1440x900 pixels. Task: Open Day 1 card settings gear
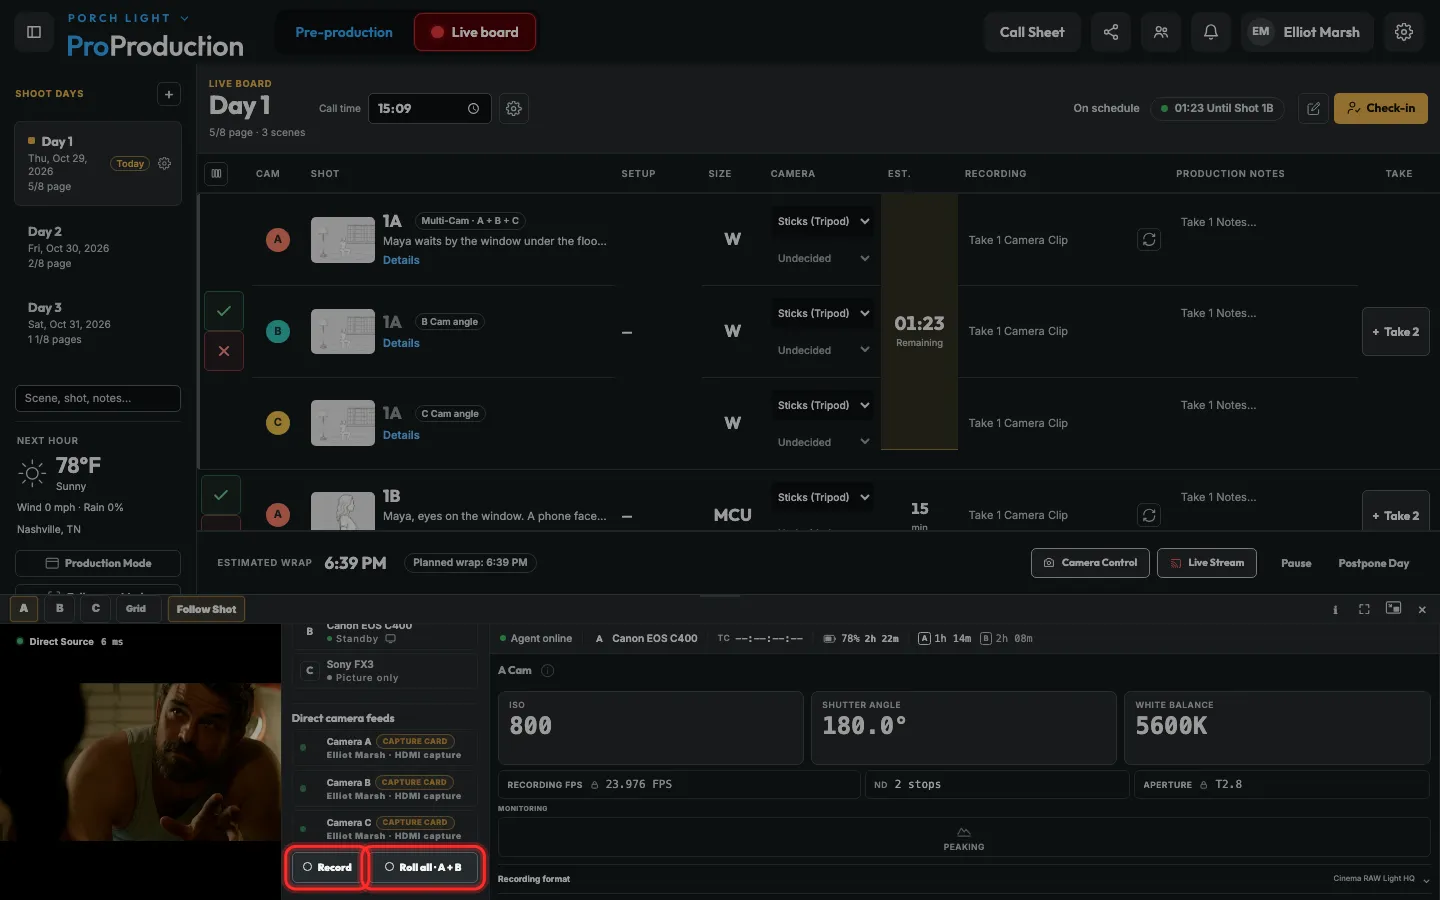click(165, 163)
